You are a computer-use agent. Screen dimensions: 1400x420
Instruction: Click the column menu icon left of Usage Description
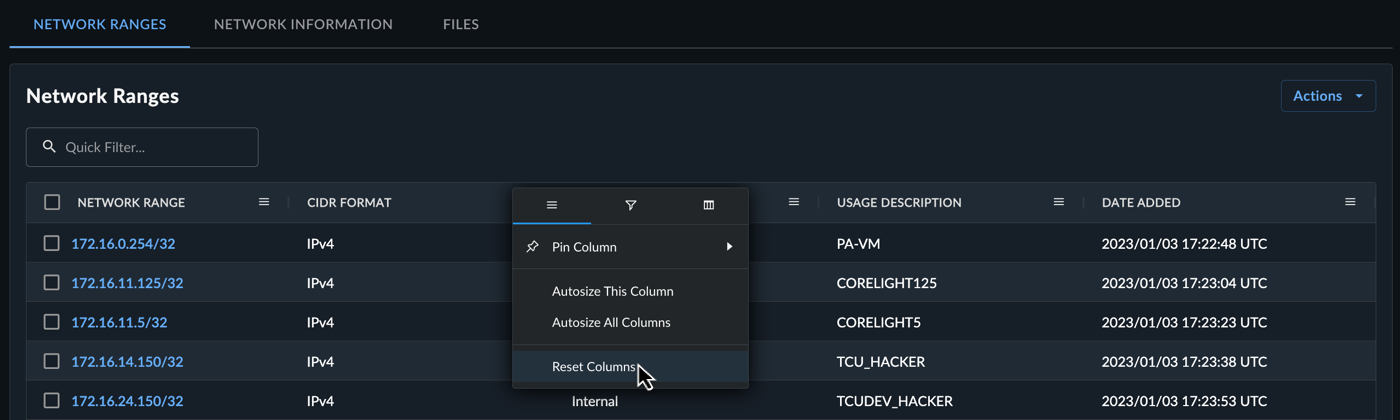[794, 202]
